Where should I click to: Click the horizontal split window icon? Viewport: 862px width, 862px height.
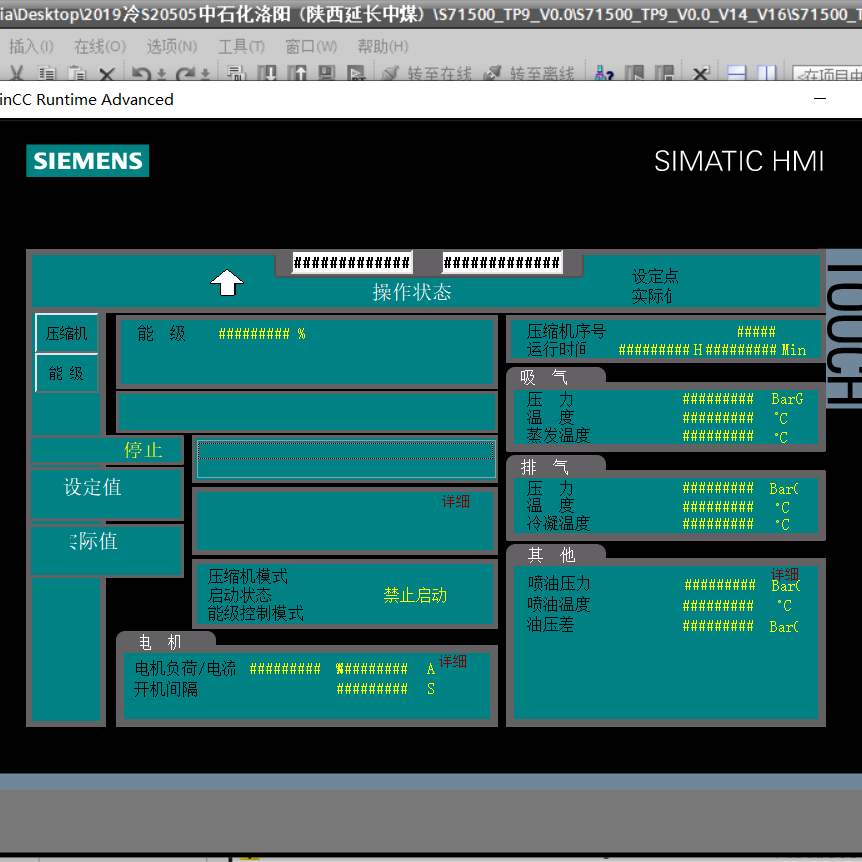[x=737, y=74]
